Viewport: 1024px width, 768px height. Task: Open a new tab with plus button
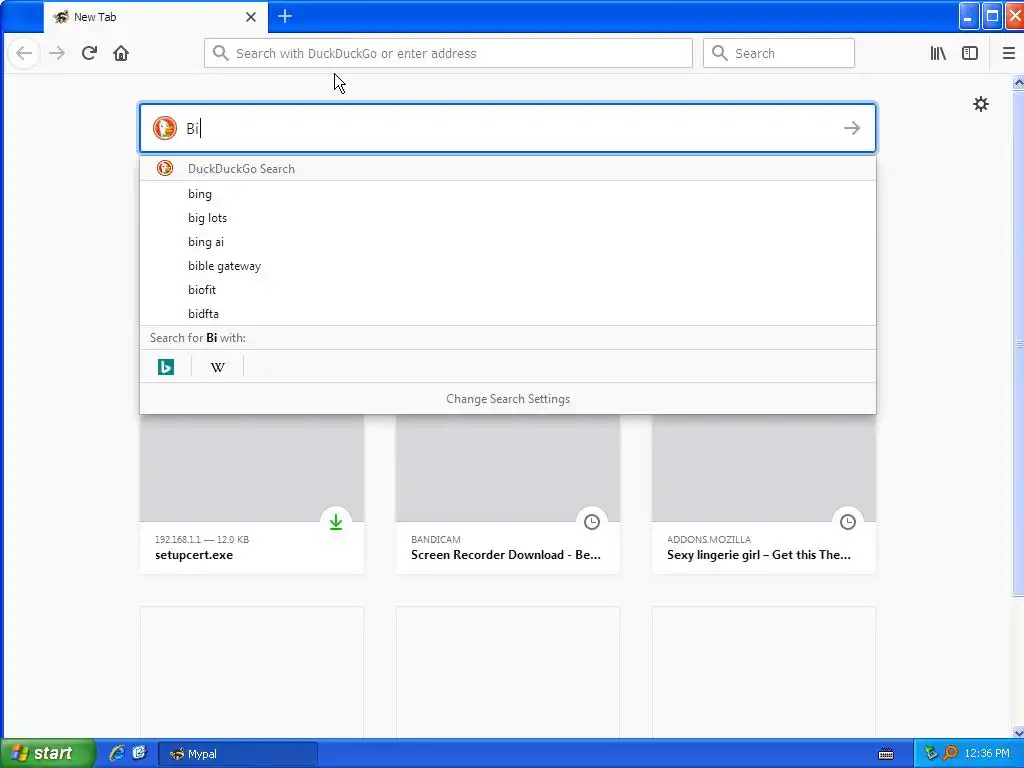285,16
